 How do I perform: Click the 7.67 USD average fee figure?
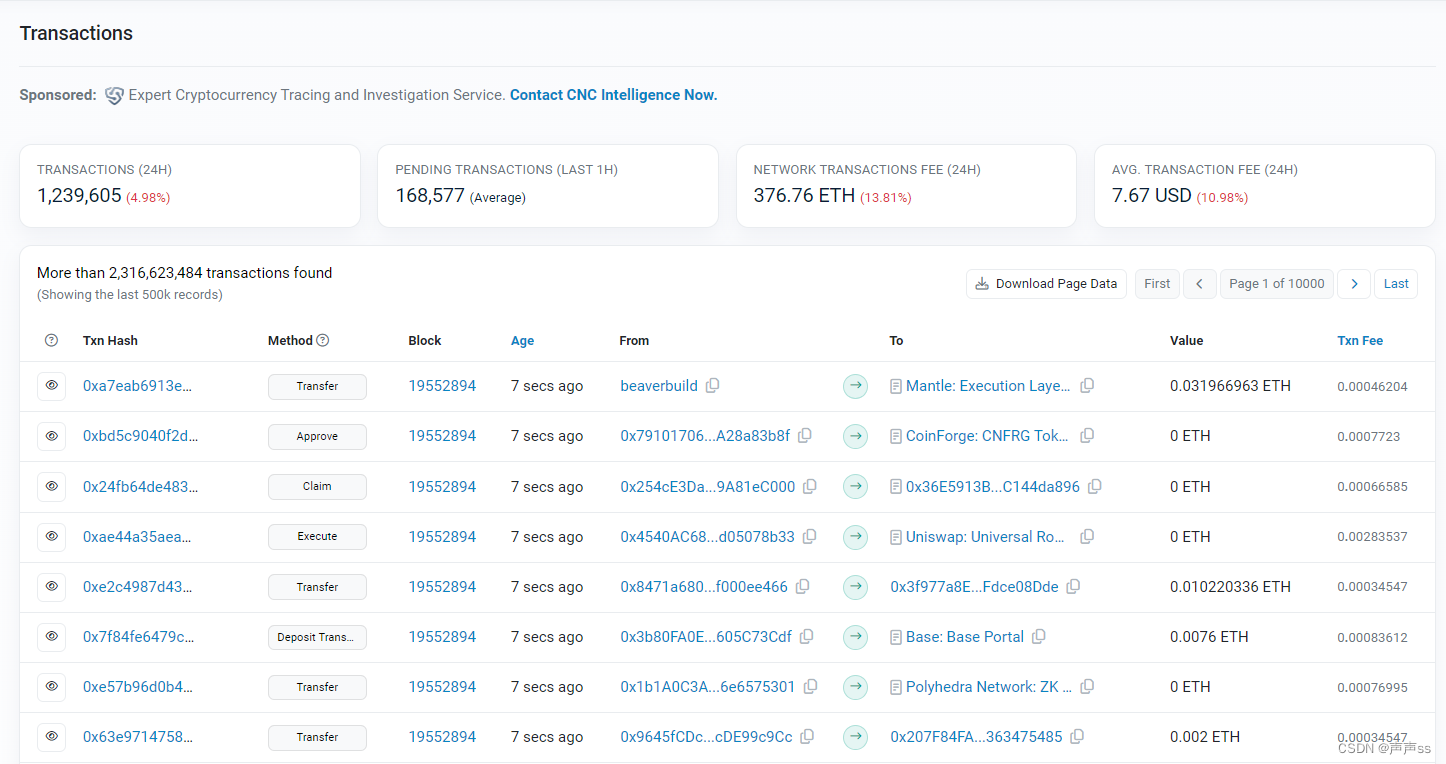[1151, 196]
